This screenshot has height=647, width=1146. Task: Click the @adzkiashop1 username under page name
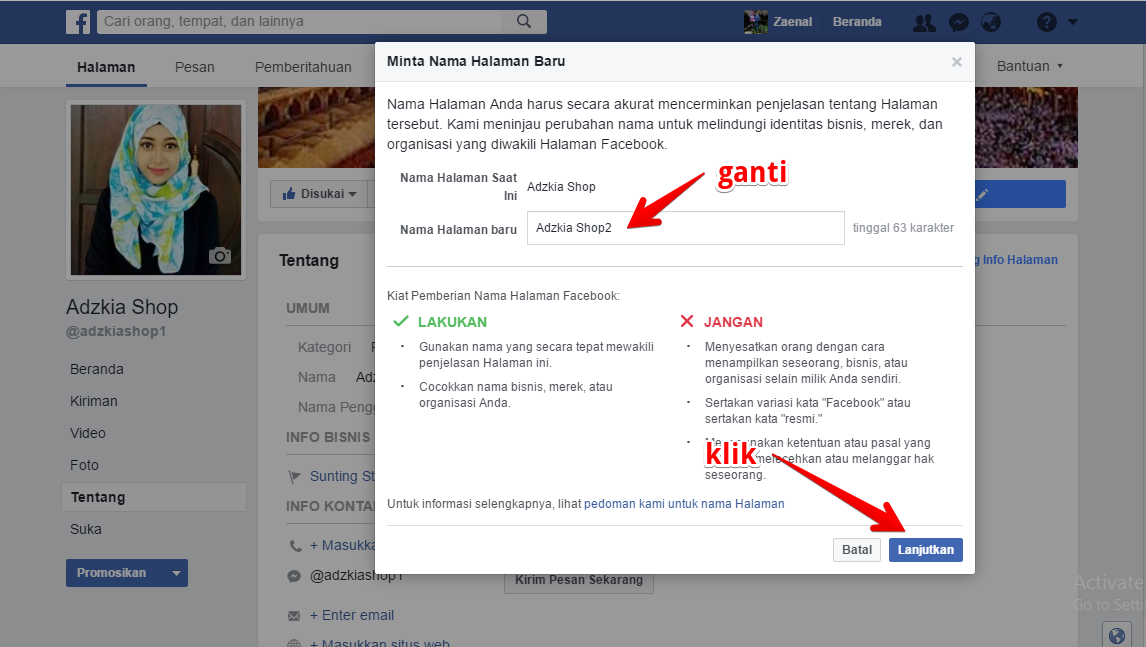tap(116, 331)
